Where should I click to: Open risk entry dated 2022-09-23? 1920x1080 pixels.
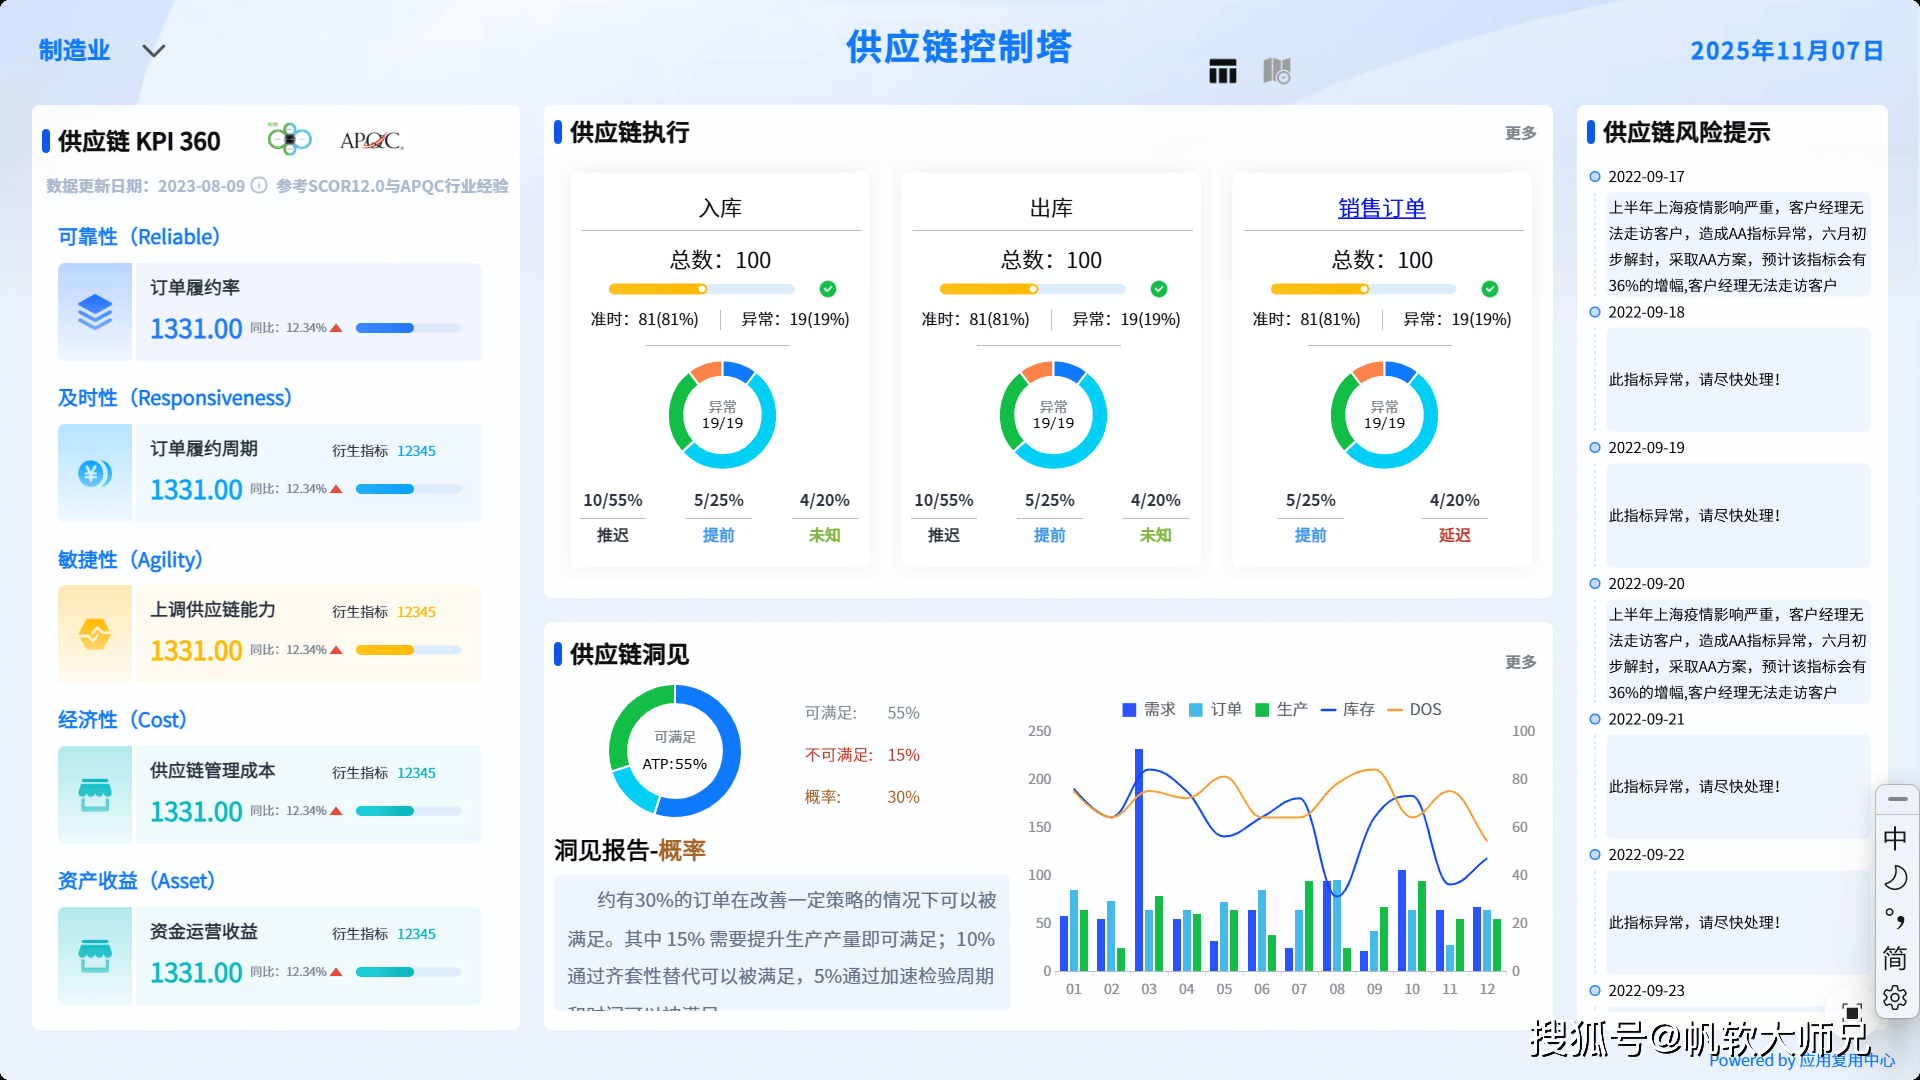click(1646, 990)
